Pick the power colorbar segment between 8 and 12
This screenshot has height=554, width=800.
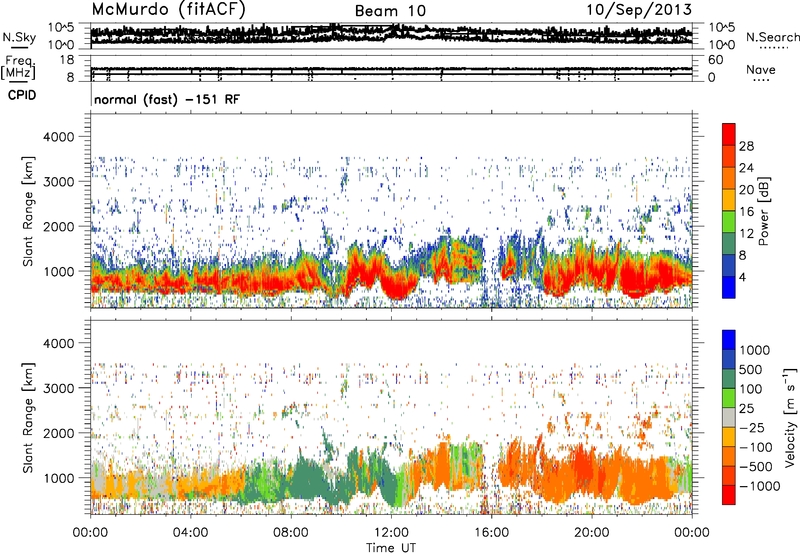pyautogui.click(x=729, y=244)
